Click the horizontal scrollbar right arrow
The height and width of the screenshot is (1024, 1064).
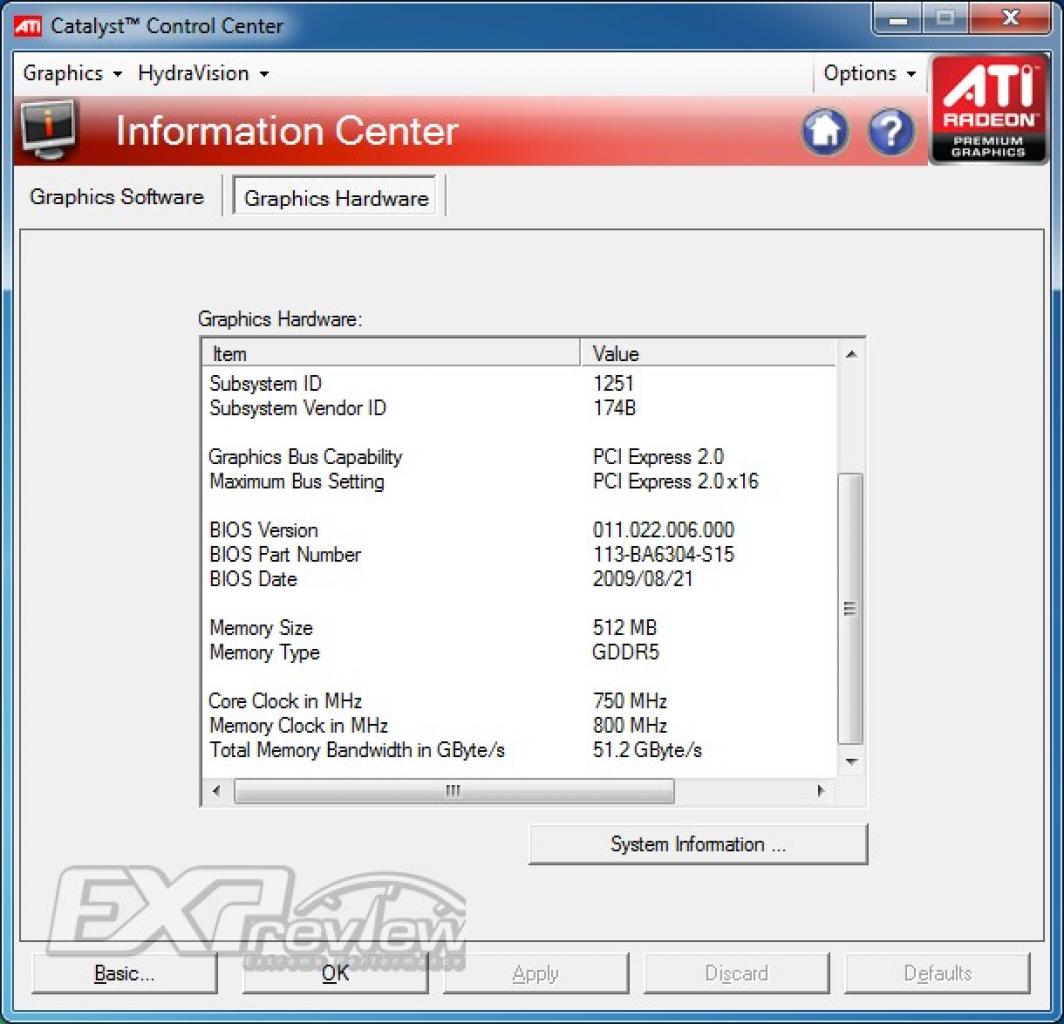click(820, 791)
